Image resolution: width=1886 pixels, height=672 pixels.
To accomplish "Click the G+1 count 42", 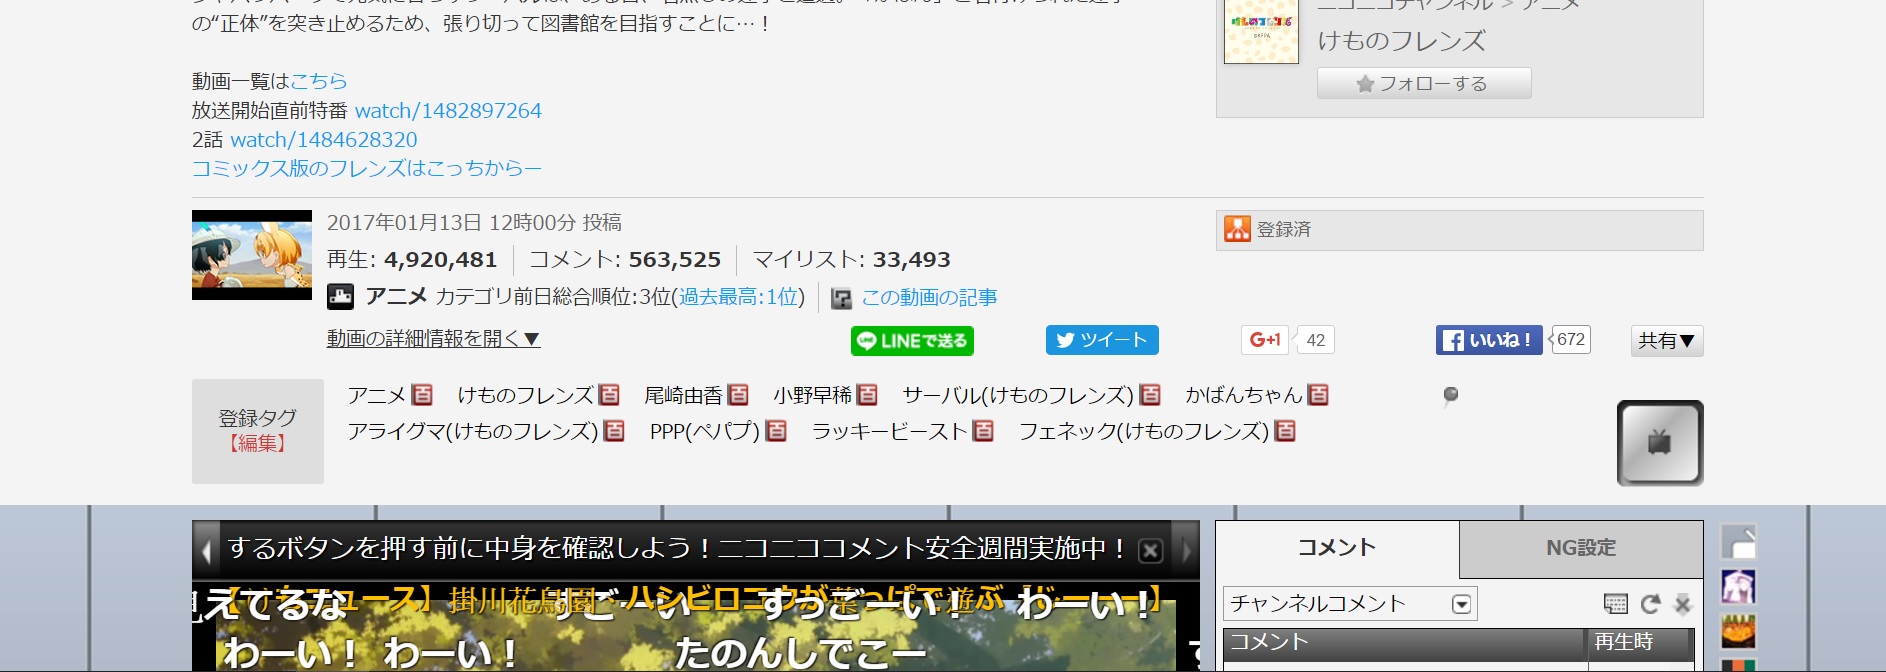I will 1316,340.
